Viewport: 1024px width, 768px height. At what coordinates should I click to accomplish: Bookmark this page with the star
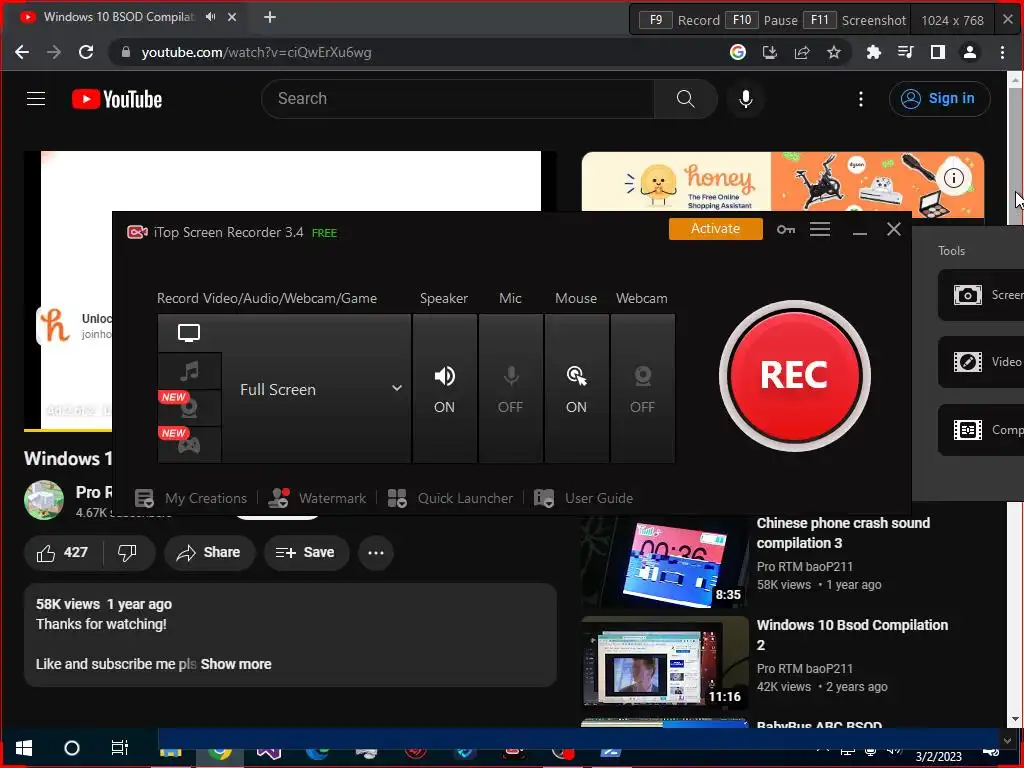(834, 52)
